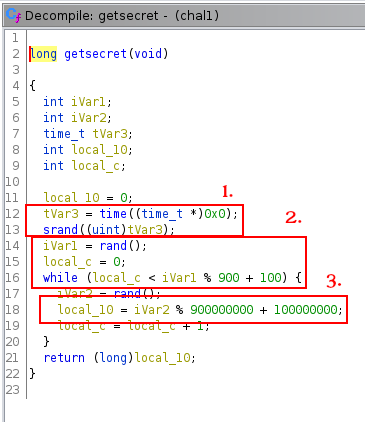This screenshot has height=422, width=391.
Task: Click line number 18 in the gutter
Action: pos(12,310)
